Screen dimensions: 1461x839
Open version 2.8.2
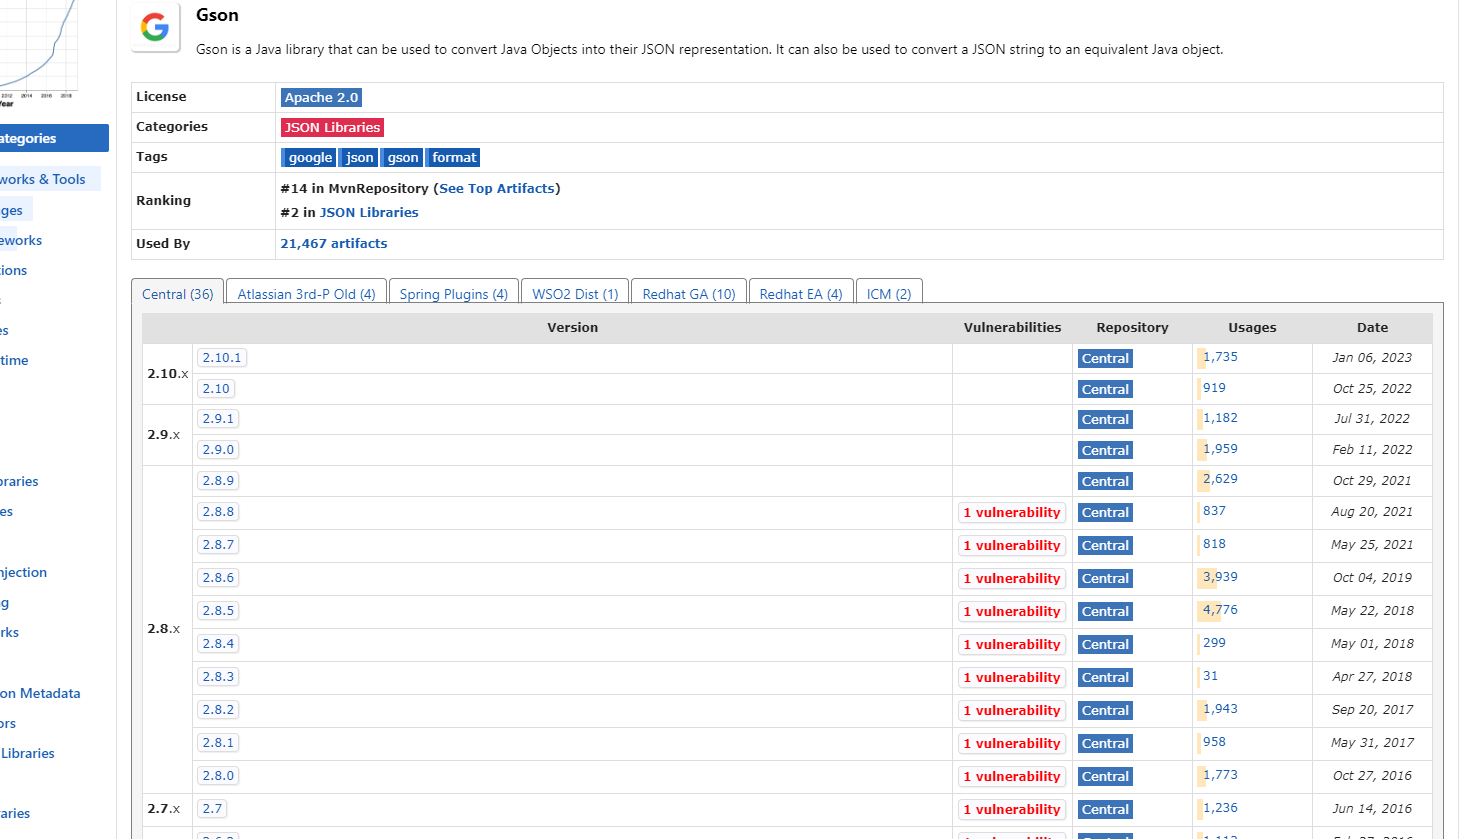click(218, 710)
